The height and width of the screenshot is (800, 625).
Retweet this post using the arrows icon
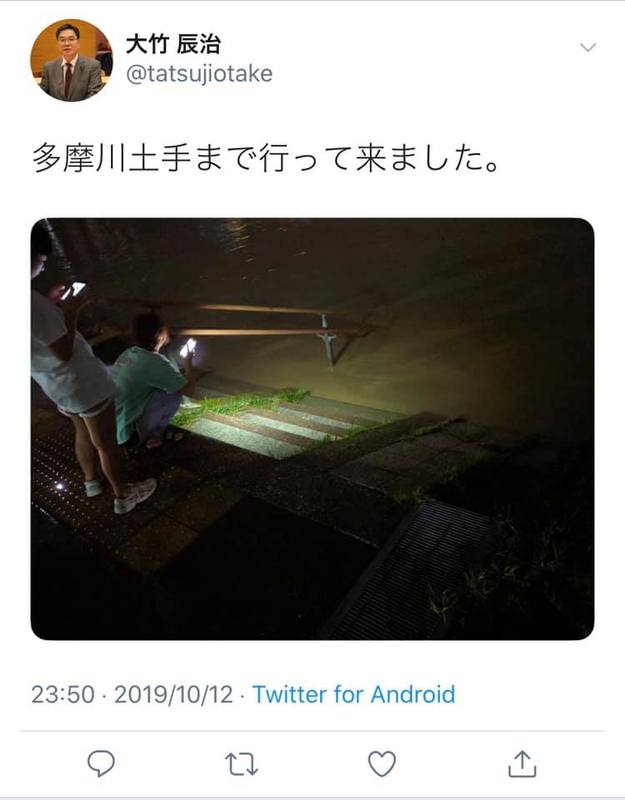point(241,764)
